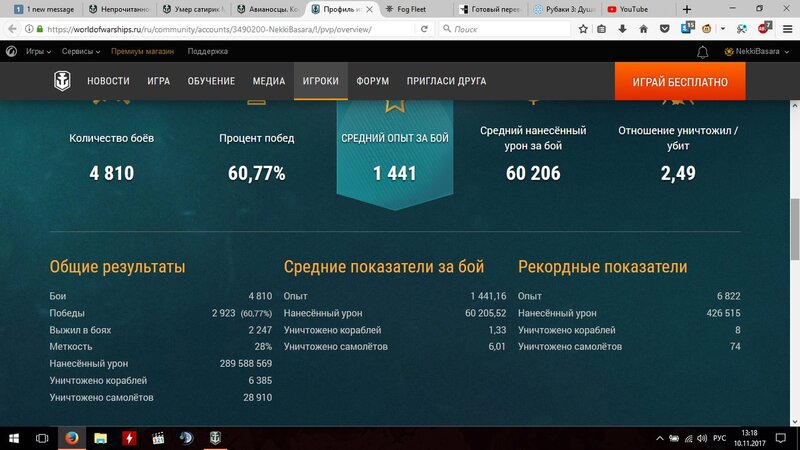This screenshot has width=800, height=450.
Task: Open the Windows Start menu
Action: 14,438
